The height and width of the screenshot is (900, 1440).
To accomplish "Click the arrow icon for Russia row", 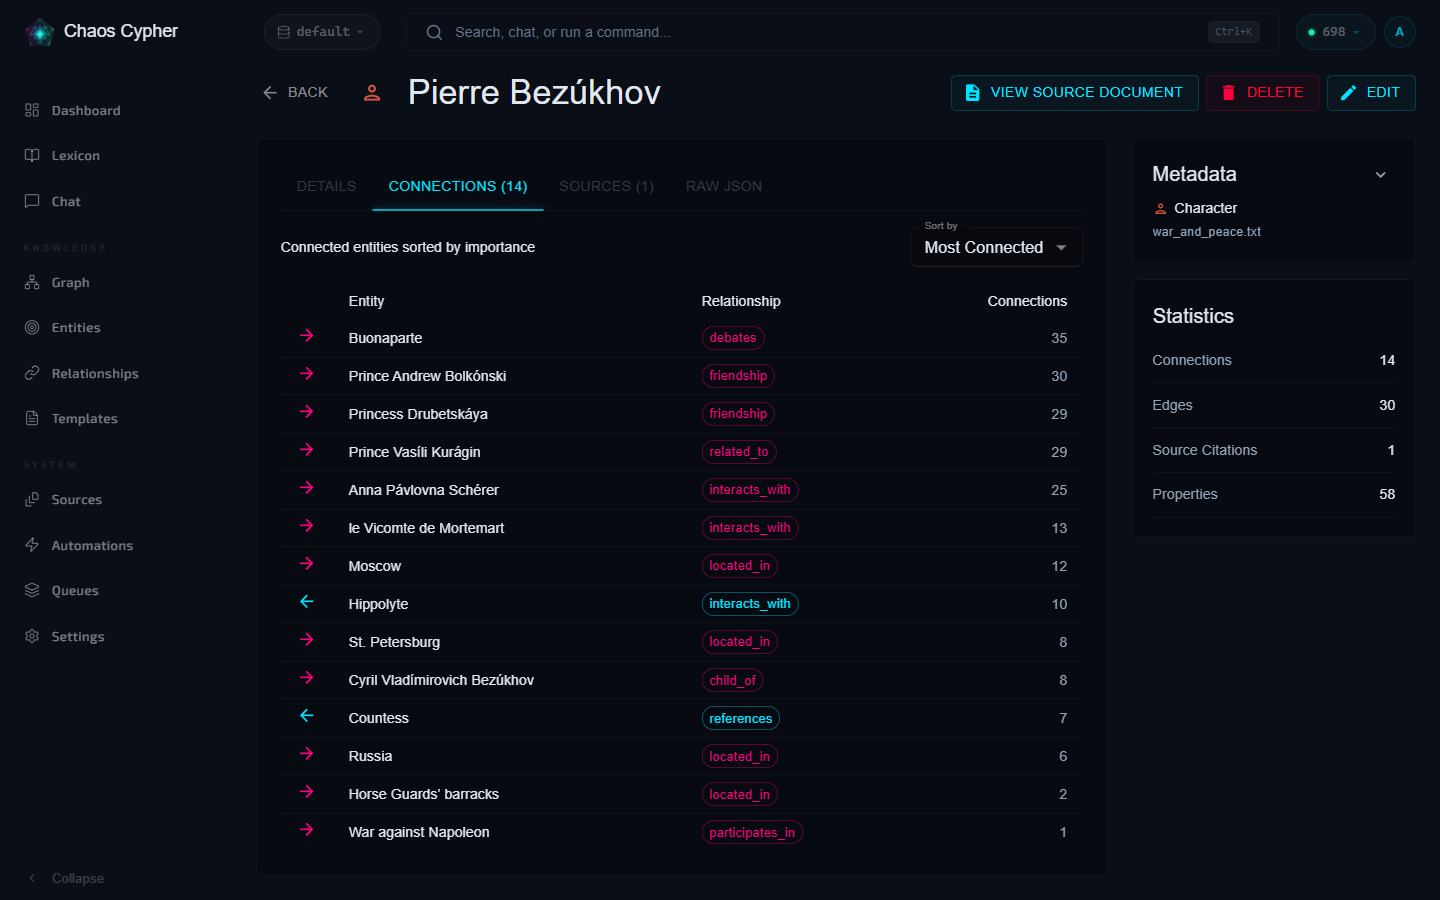I will [307, 754].
